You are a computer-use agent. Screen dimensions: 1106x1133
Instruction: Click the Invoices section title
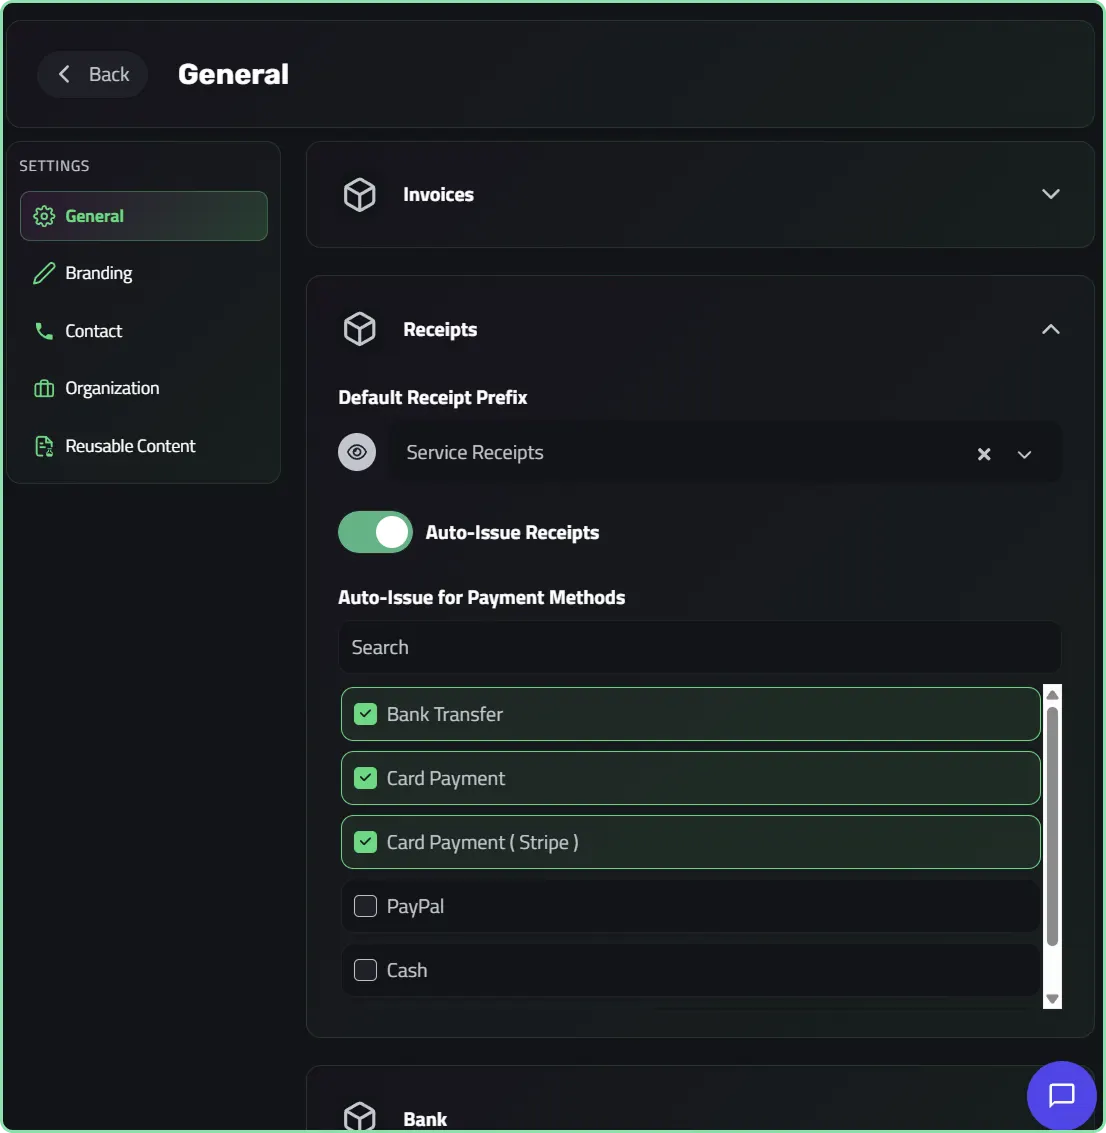(438, 194)
